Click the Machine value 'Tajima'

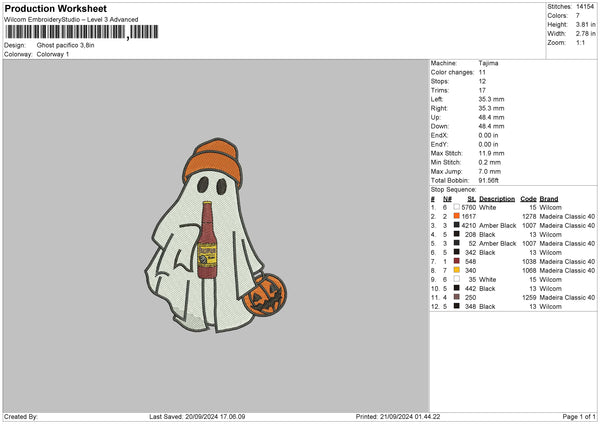click(488, 63)
